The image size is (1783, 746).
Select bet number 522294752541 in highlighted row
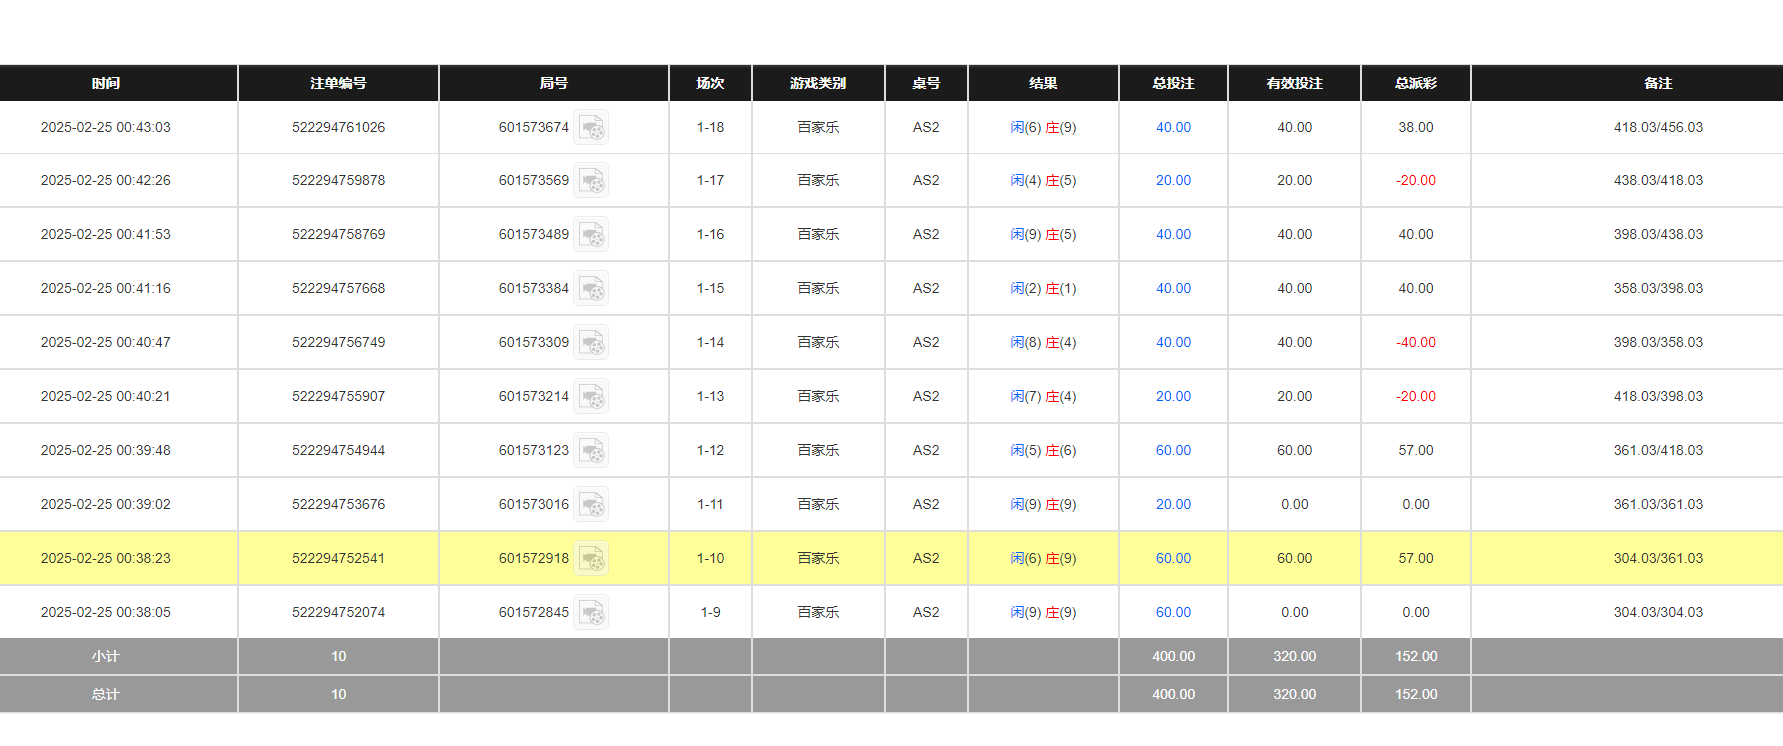point(338,559)
